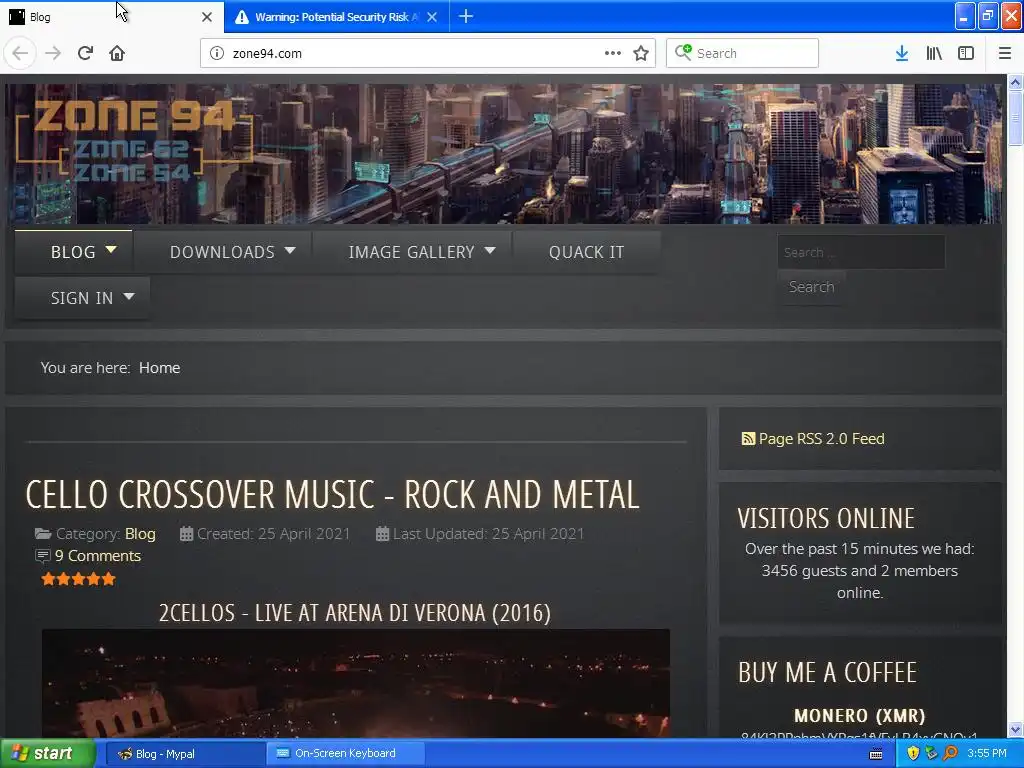
Task: Click the MONERO (XMR) label
Action: point(859,716)
